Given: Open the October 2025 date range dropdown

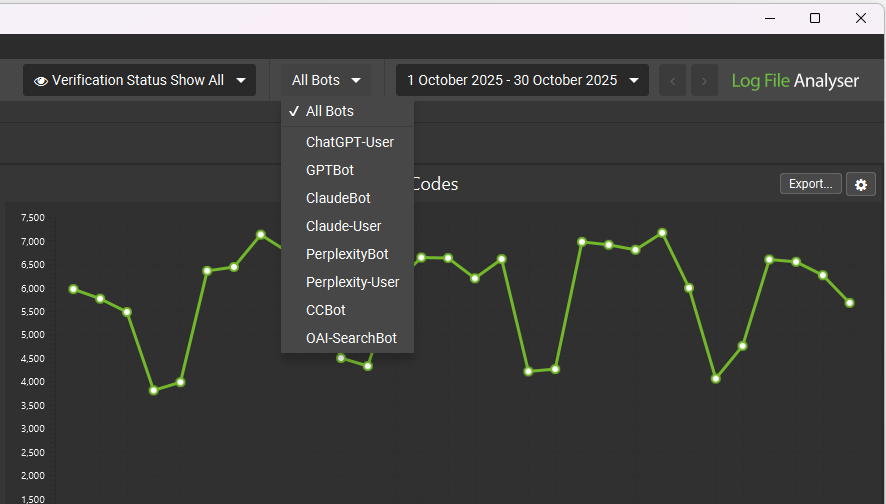Looking at the screenshot, I should point(522,81).
